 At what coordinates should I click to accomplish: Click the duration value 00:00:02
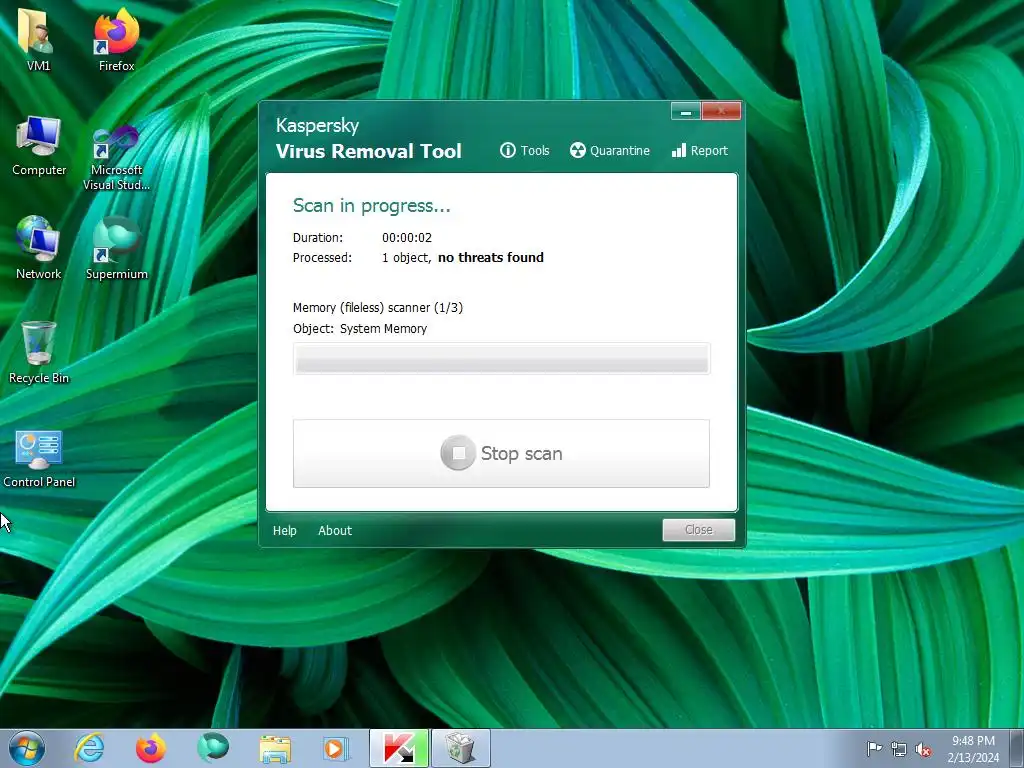407,238
